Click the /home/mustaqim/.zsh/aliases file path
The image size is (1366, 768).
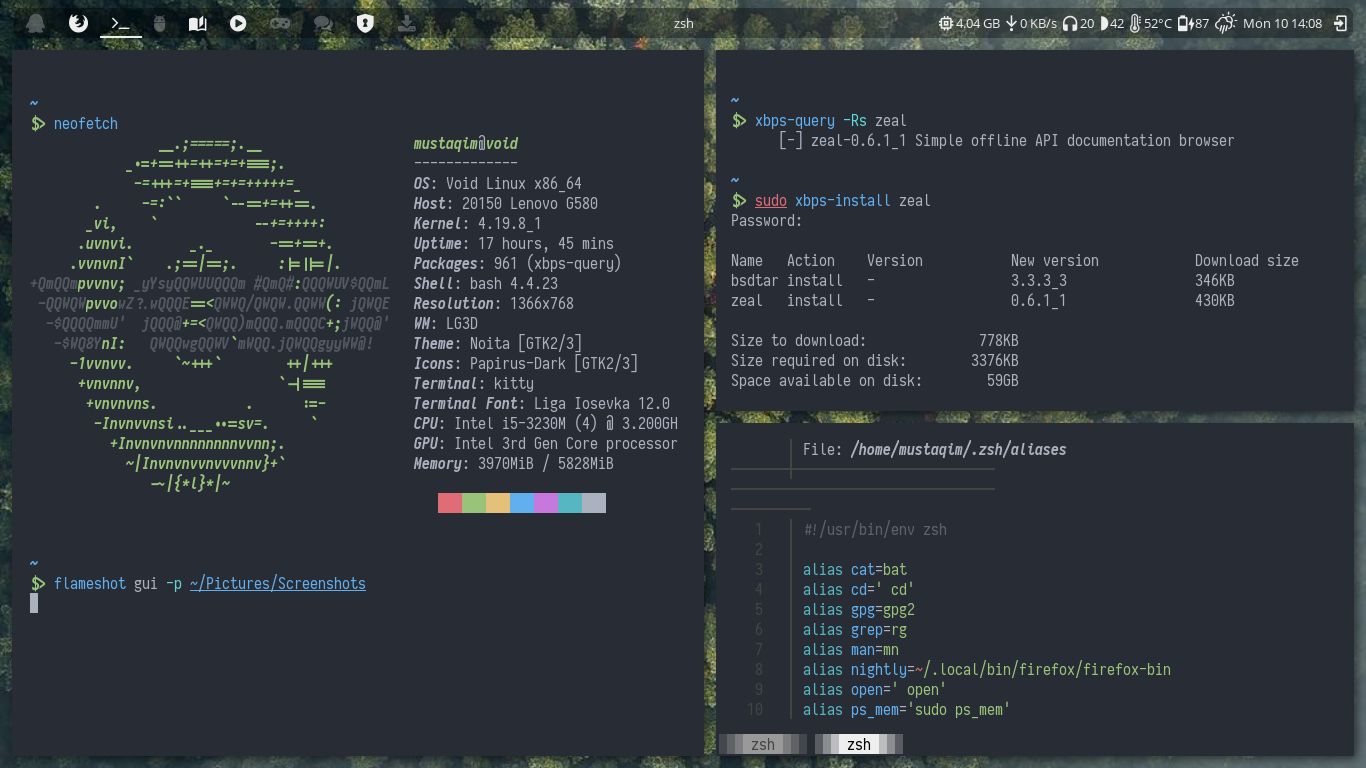(959, 450)
